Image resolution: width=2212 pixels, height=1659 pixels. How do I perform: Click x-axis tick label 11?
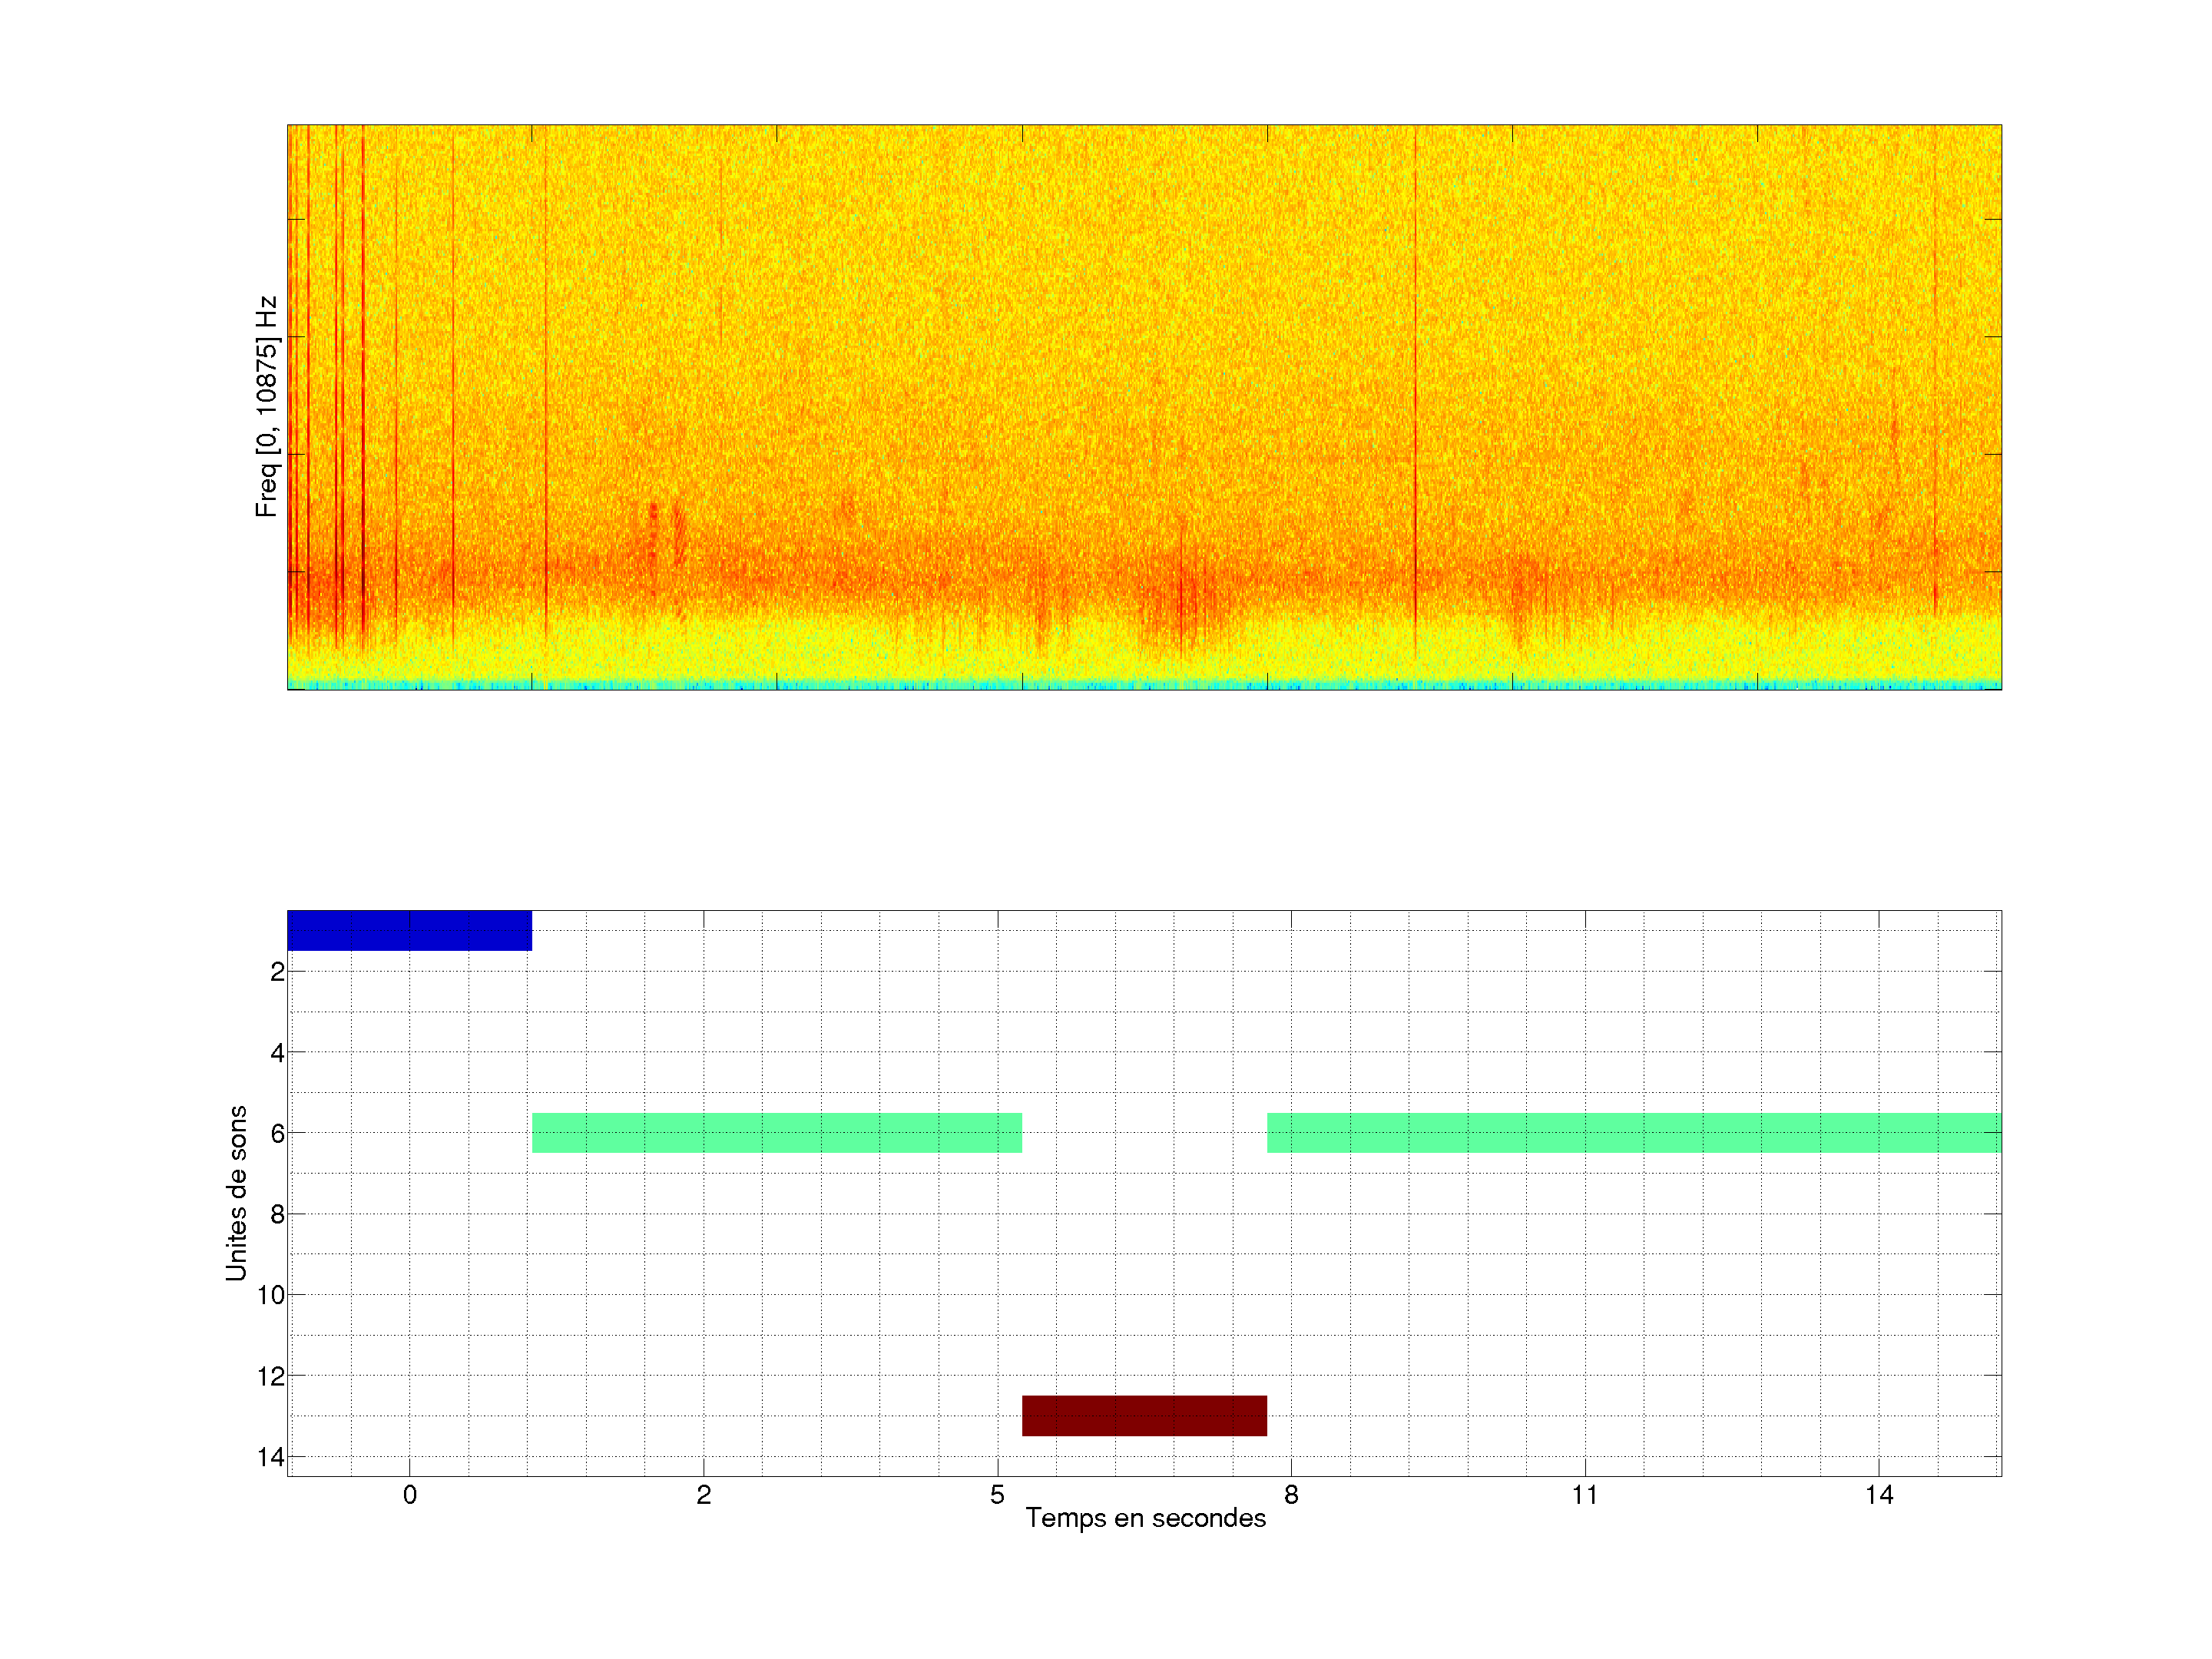(1584, 1495)
